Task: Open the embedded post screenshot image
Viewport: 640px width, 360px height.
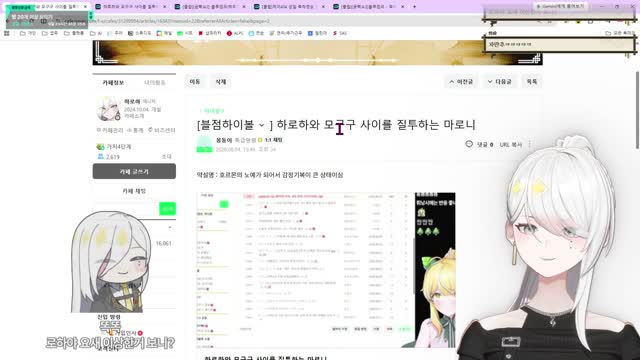Action: [x=326, y=270]
